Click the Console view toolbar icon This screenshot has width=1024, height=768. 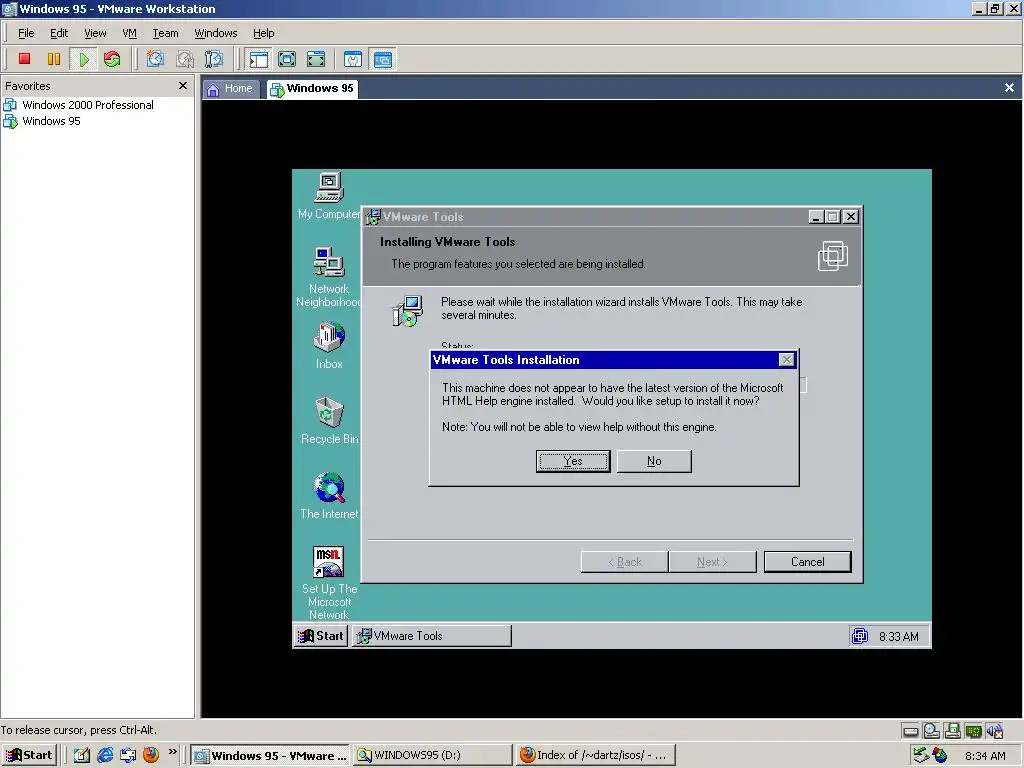(382, 59)
